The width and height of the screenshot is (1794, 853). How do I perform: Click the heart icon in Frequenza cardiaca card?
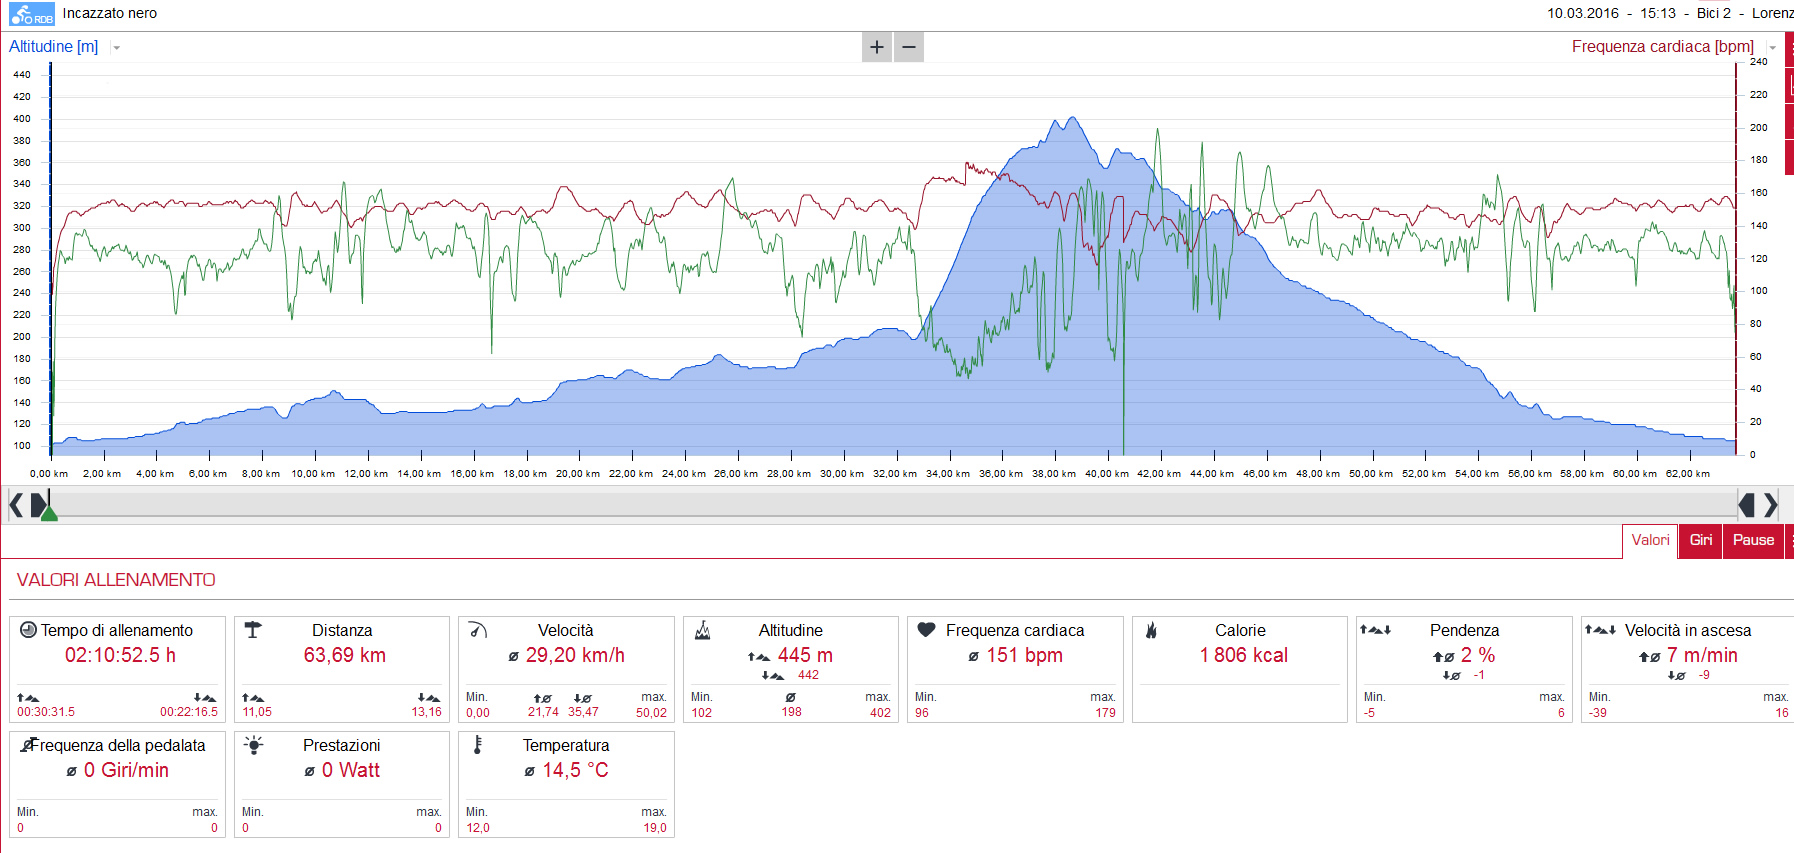[927, 630]
